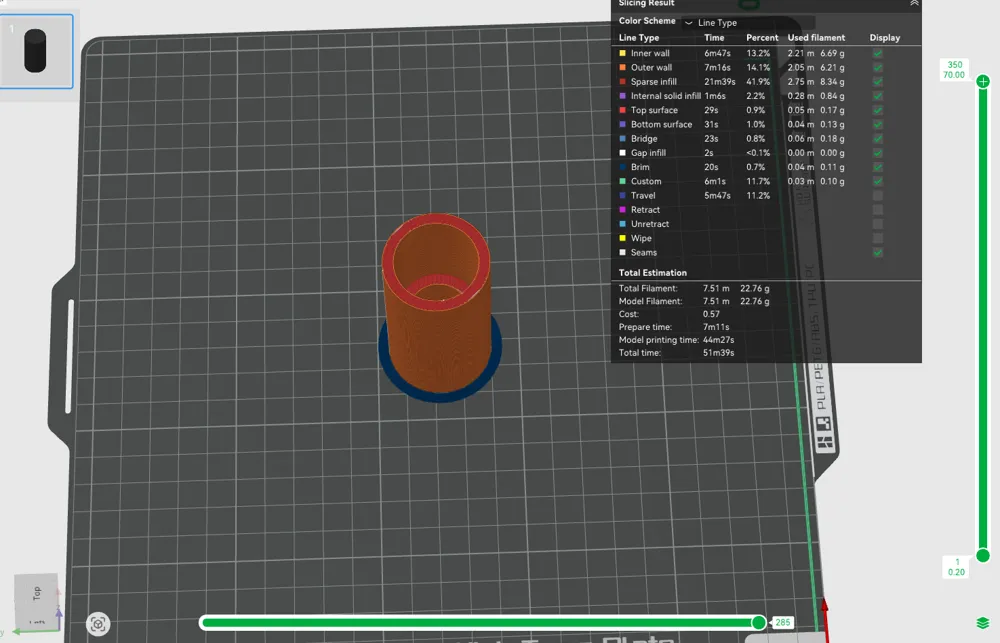Viewport: 1000px width, 643px height.
Task: Click the horizontal move slider handle at 285
Action: [x=758, y=623]
